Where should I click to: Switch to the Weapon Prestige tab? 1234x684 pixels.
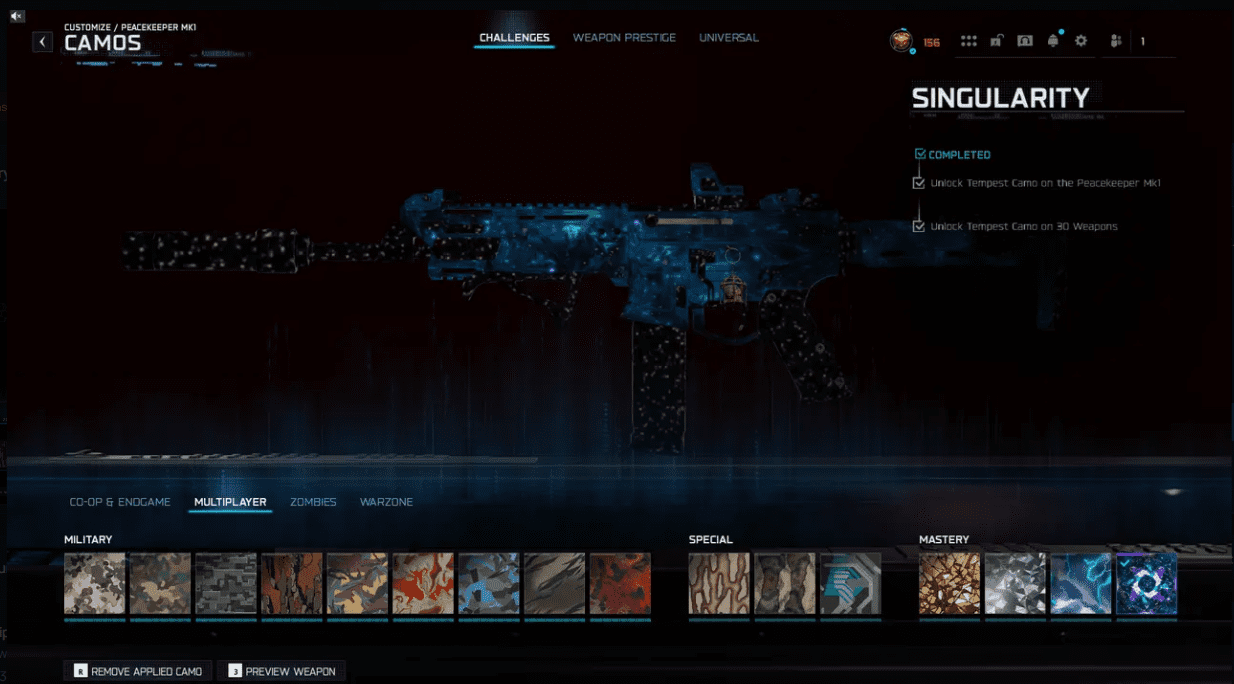pos(624,38)
